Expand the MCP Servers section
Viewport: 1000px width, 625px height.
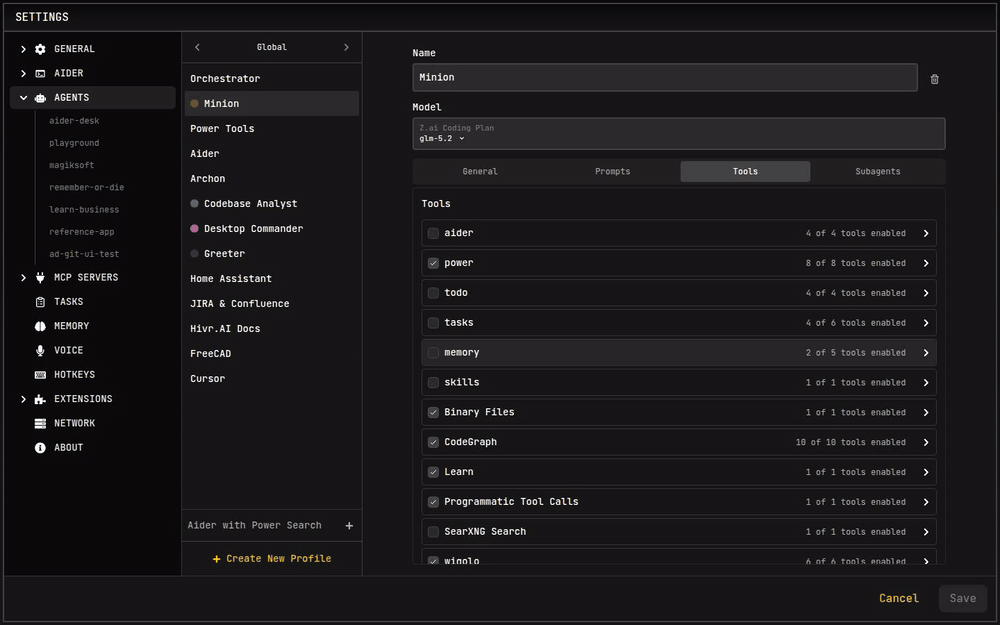[x=23, y=277]
